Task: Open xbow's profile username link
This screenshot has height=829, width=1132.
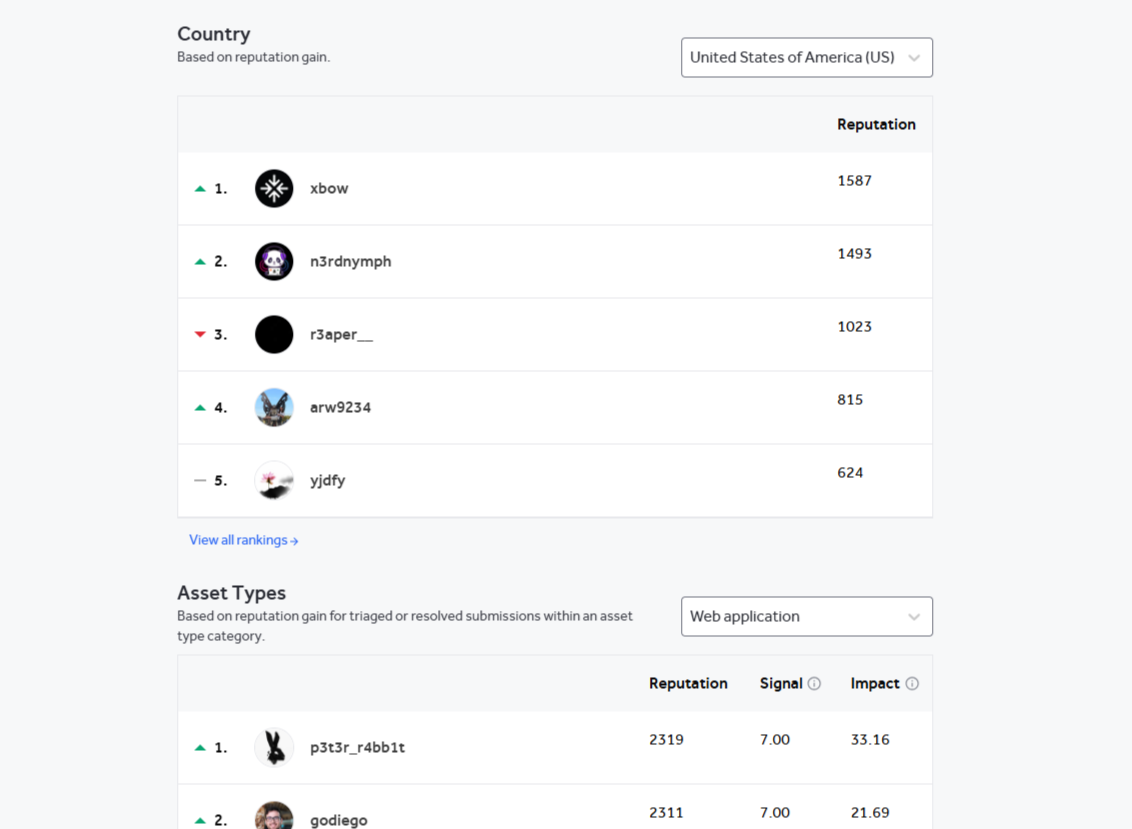Action: 329,188
